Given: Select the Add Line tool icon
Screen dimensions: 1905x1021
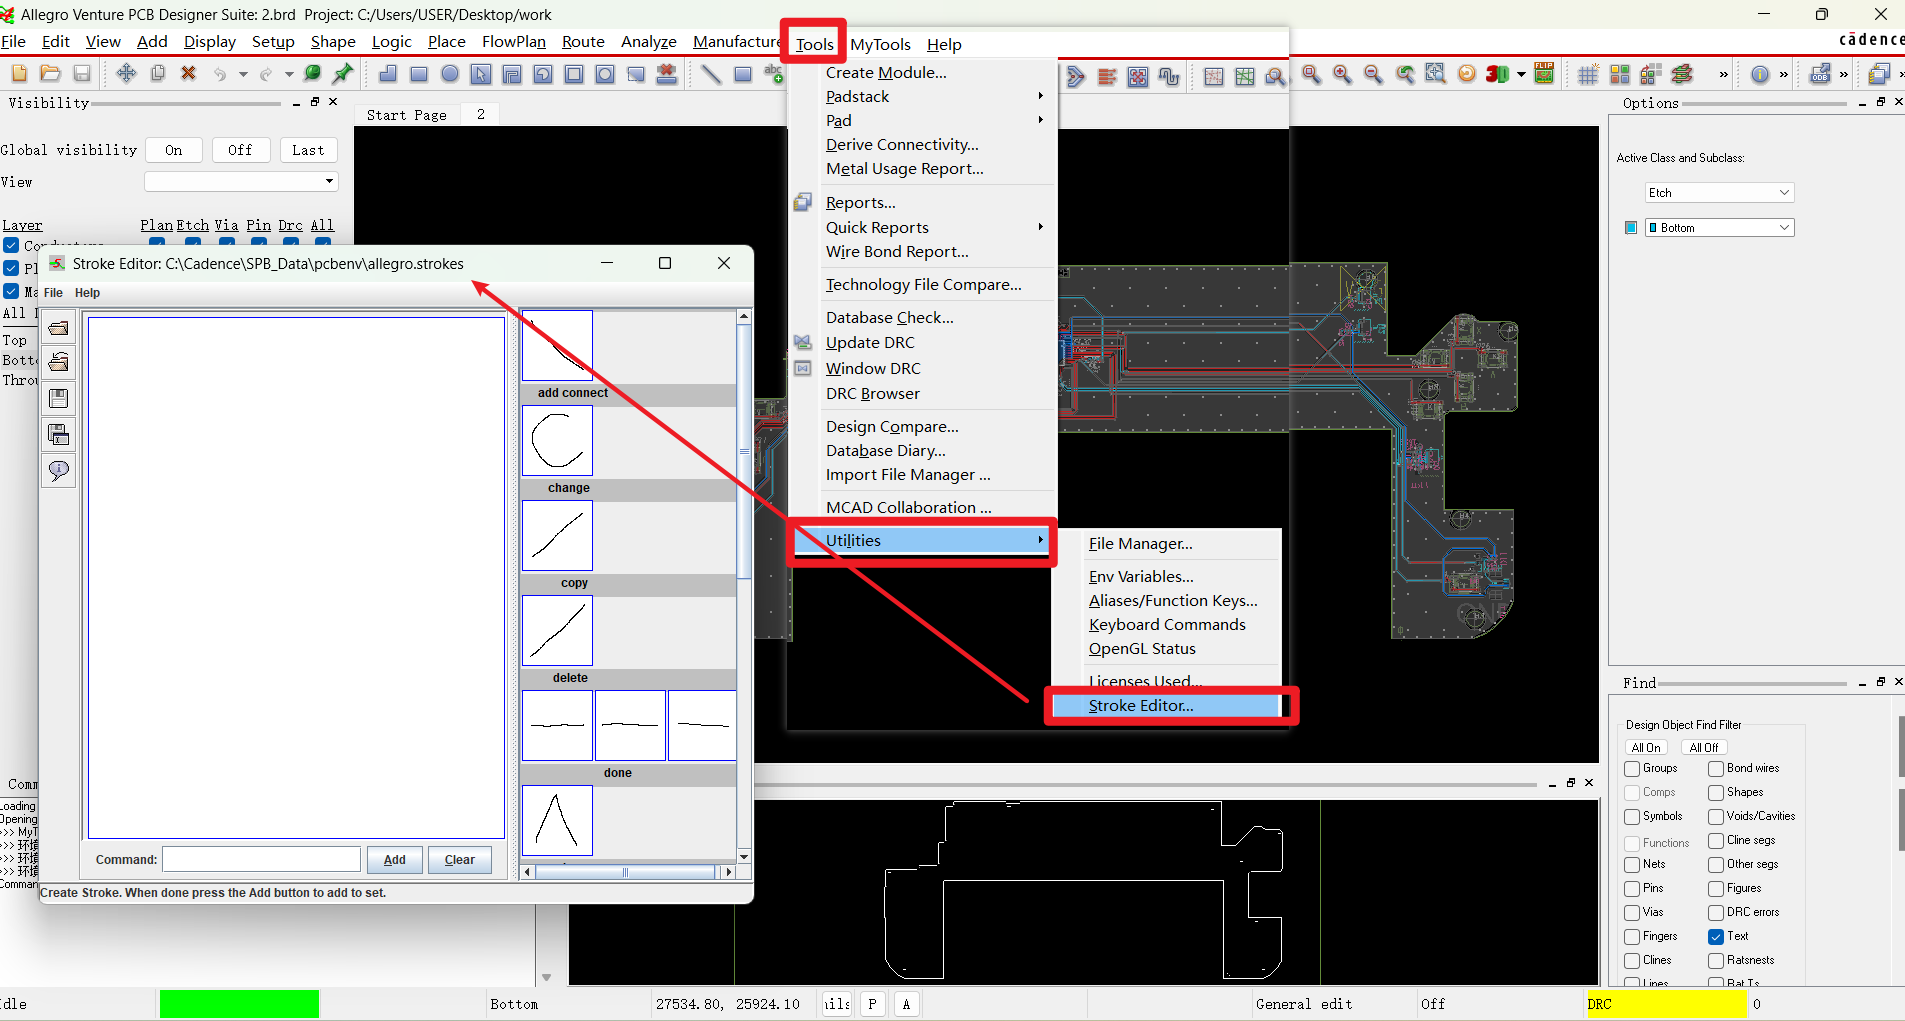Looking at the screenshot, I should pyautogui.click(x=711, y=74).
